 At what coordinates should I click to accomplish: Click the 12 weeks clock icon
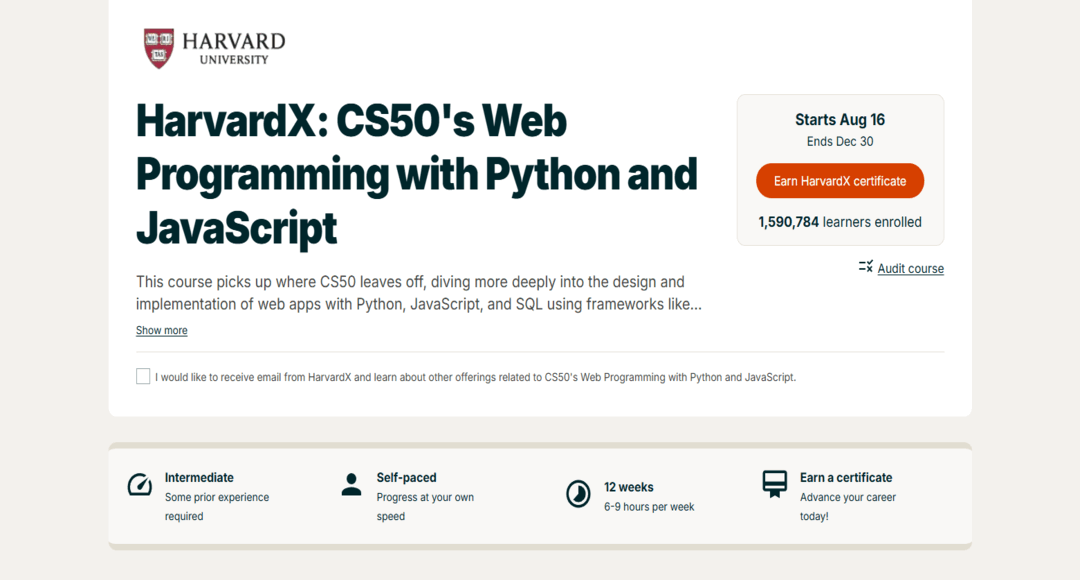click(x=578, y=494)
